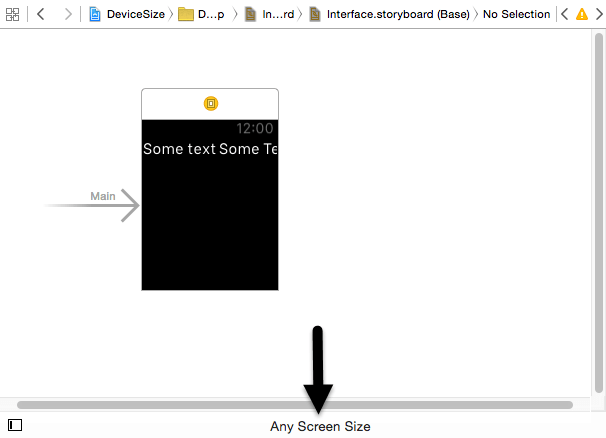Click the Main entry point arrow
Viewport: 606px width, 438px height.
(x=93, y=206)
